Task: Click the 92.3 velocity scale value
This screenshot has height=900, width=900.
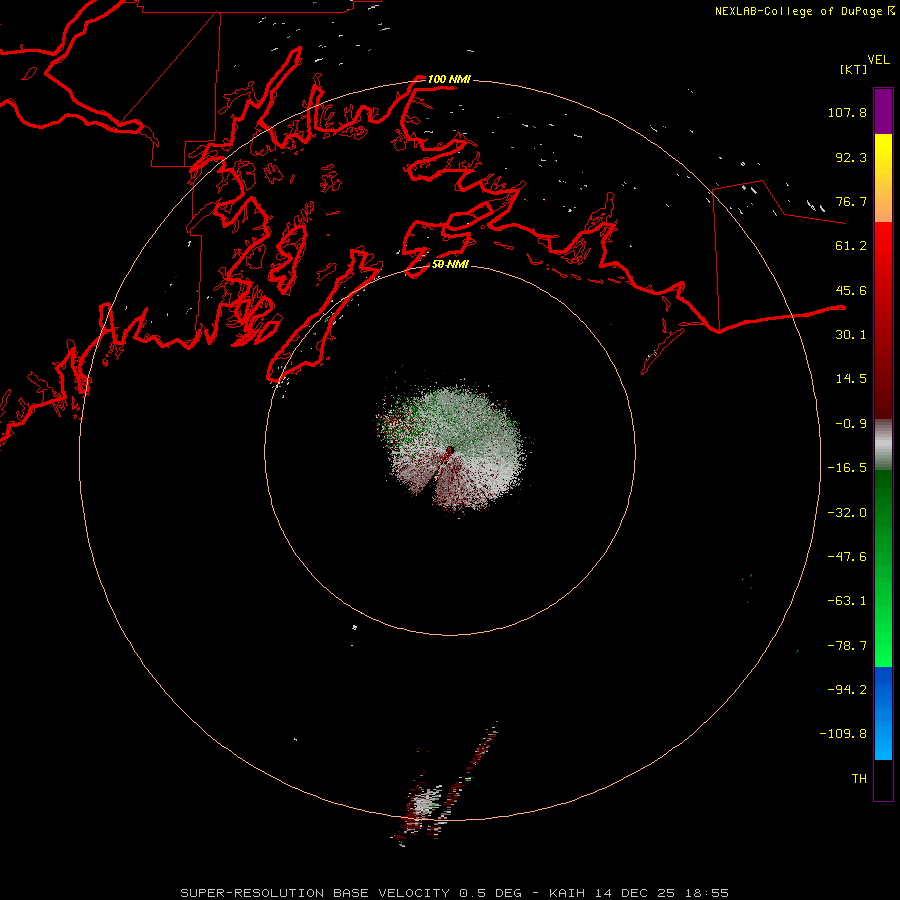Action: pyautogui.click(x=851, y=157)
